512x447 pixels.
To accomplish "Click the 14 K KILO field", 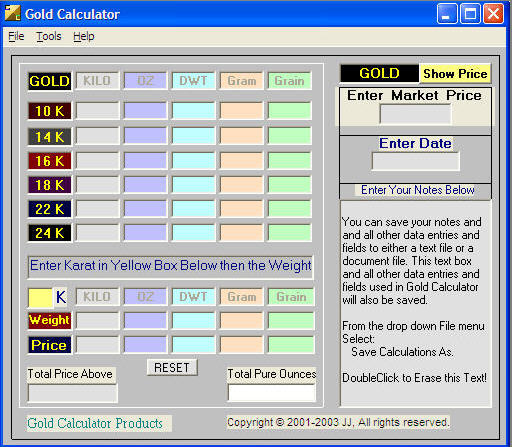I will pos(97,136).
